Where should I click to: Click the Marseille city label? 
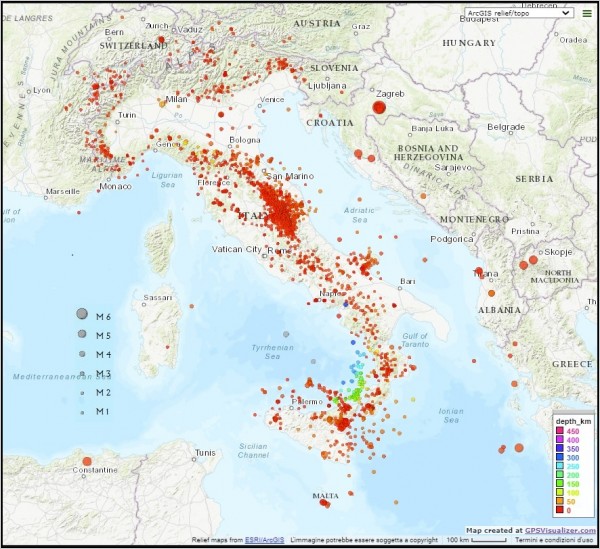[63, 191]
